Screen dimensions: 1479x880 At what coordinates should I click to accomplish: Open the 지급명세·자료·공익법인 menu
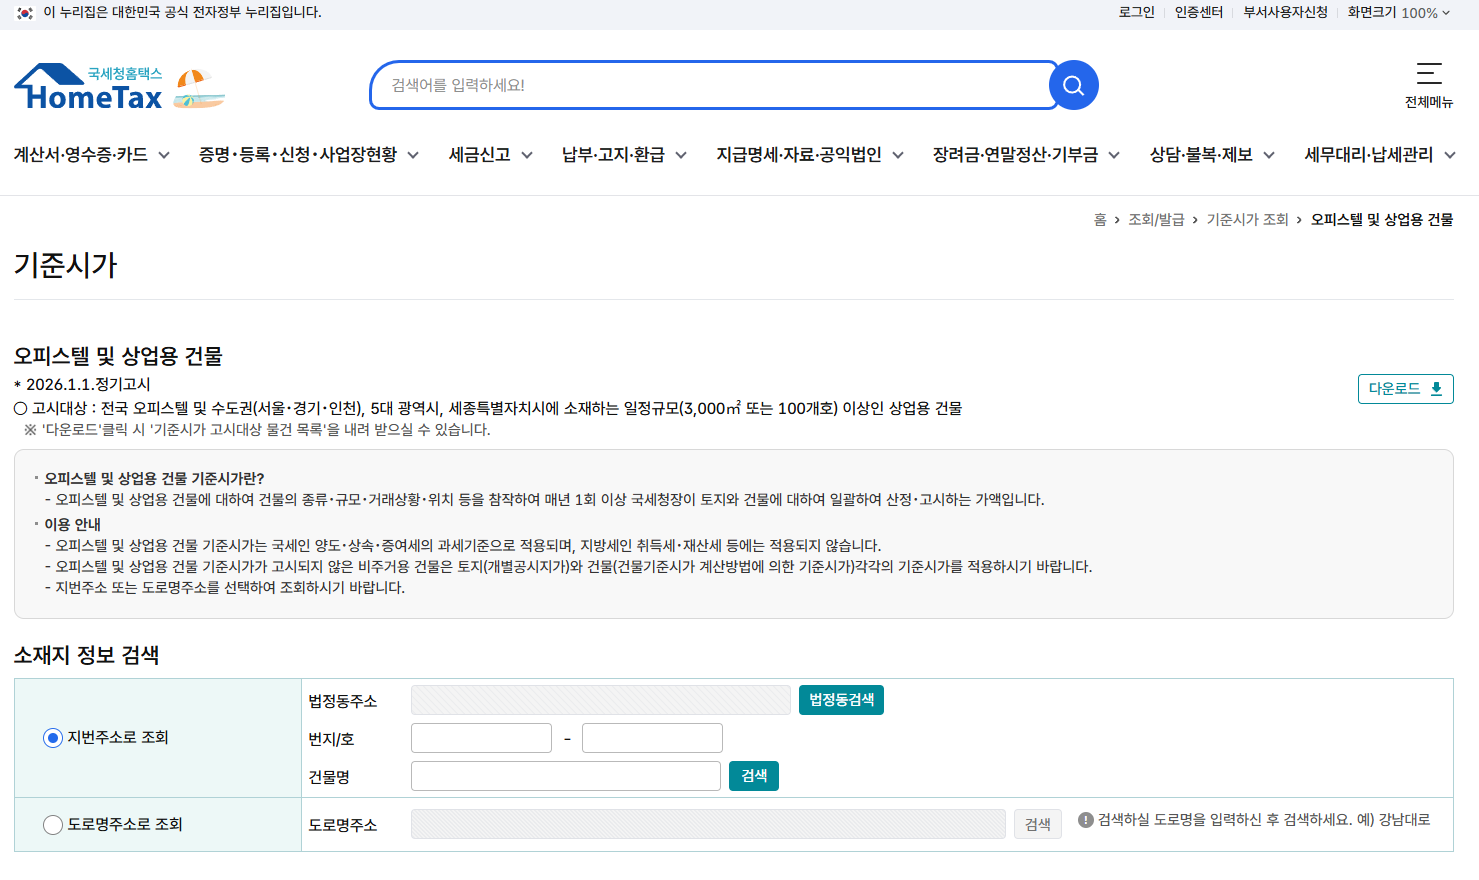(x=799, y=155)
